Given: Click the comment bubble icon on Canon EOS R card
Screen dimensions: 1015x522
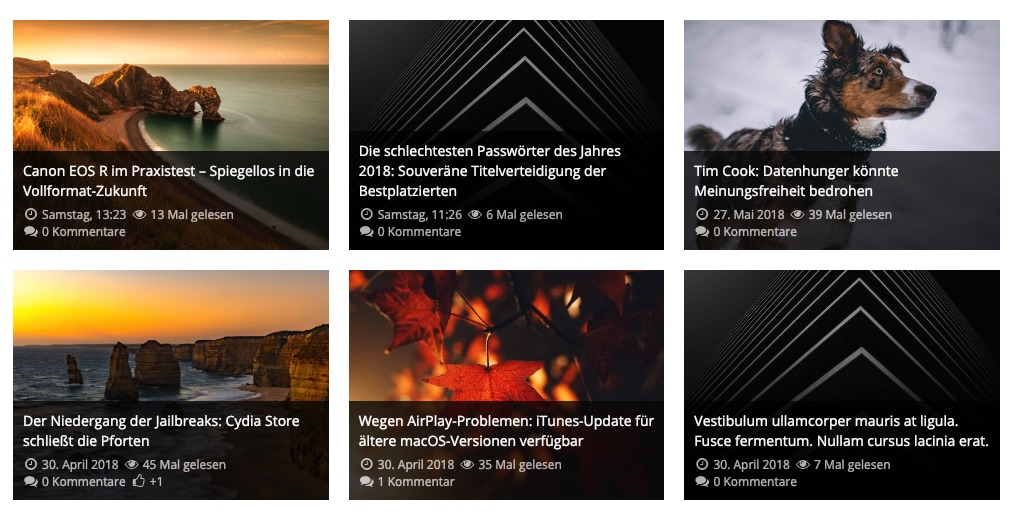Looking at the screenshot, I should pos(30,232).
